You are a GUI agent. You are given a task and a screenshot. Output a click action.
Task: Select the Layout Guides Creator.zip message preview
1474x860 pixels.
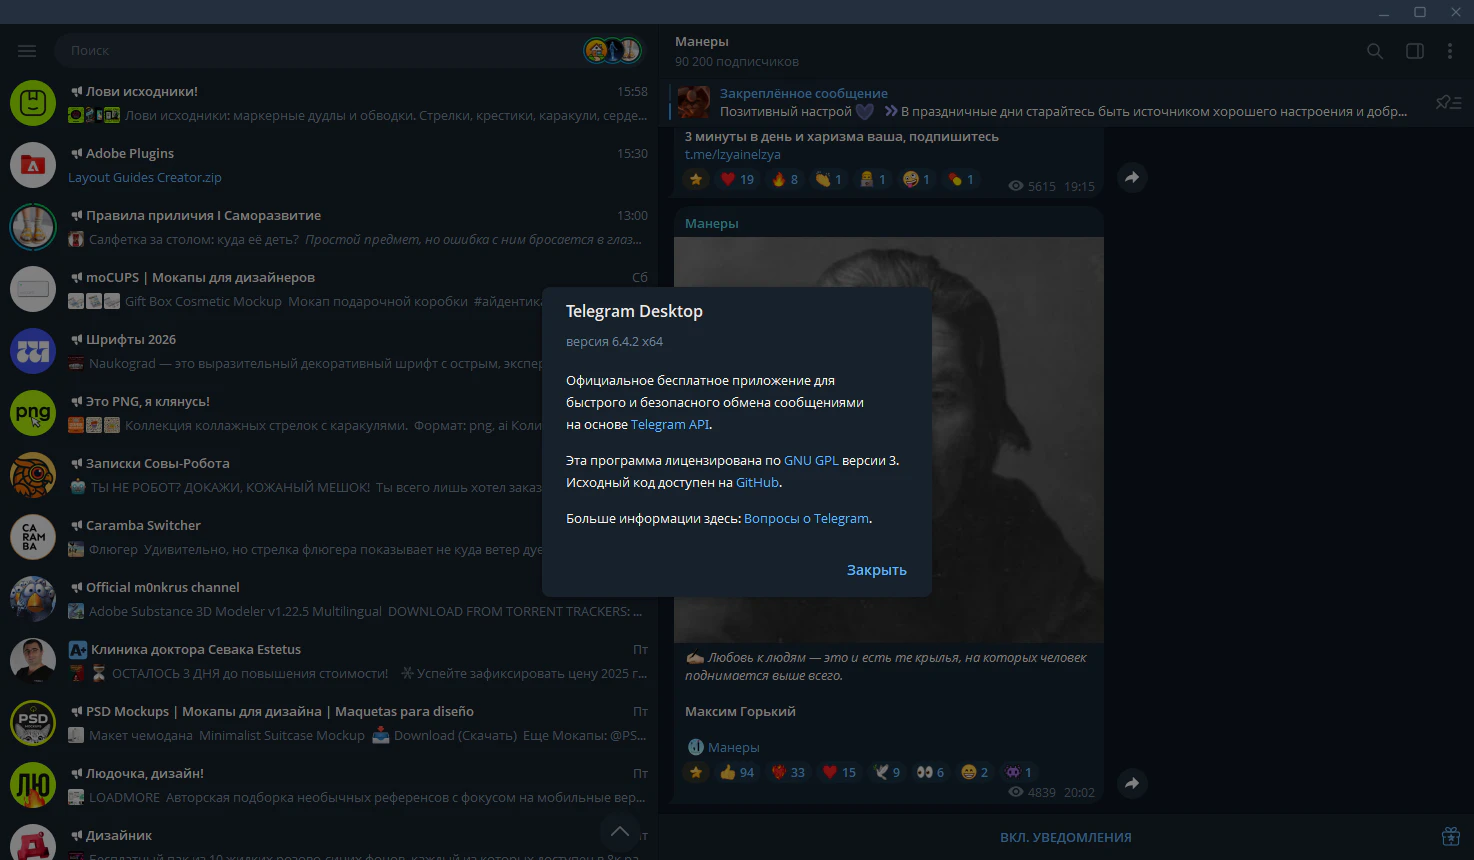coord(145,177)
